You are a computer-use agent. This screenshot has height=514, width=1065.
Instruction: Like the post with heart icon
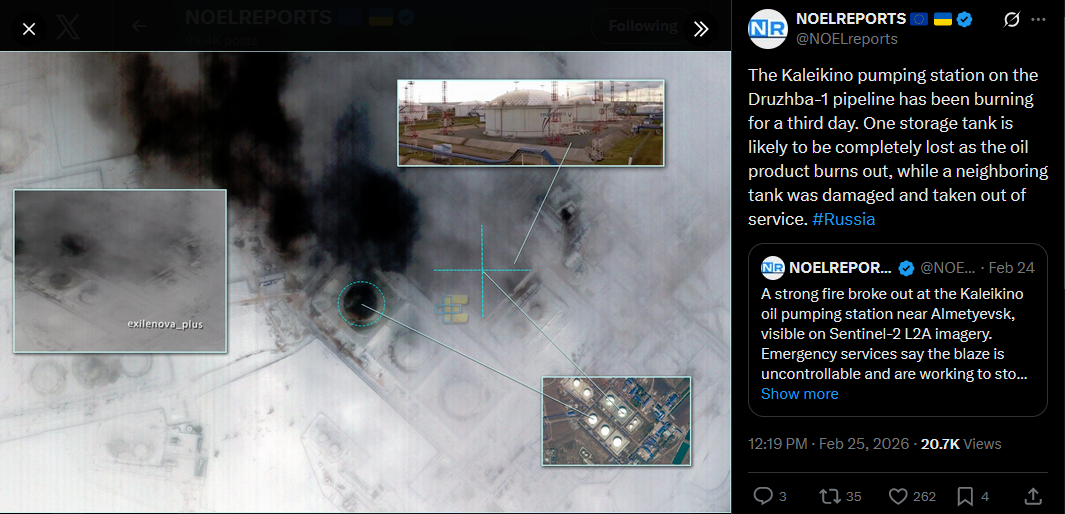pyautogui.click(x=899, y=496)
